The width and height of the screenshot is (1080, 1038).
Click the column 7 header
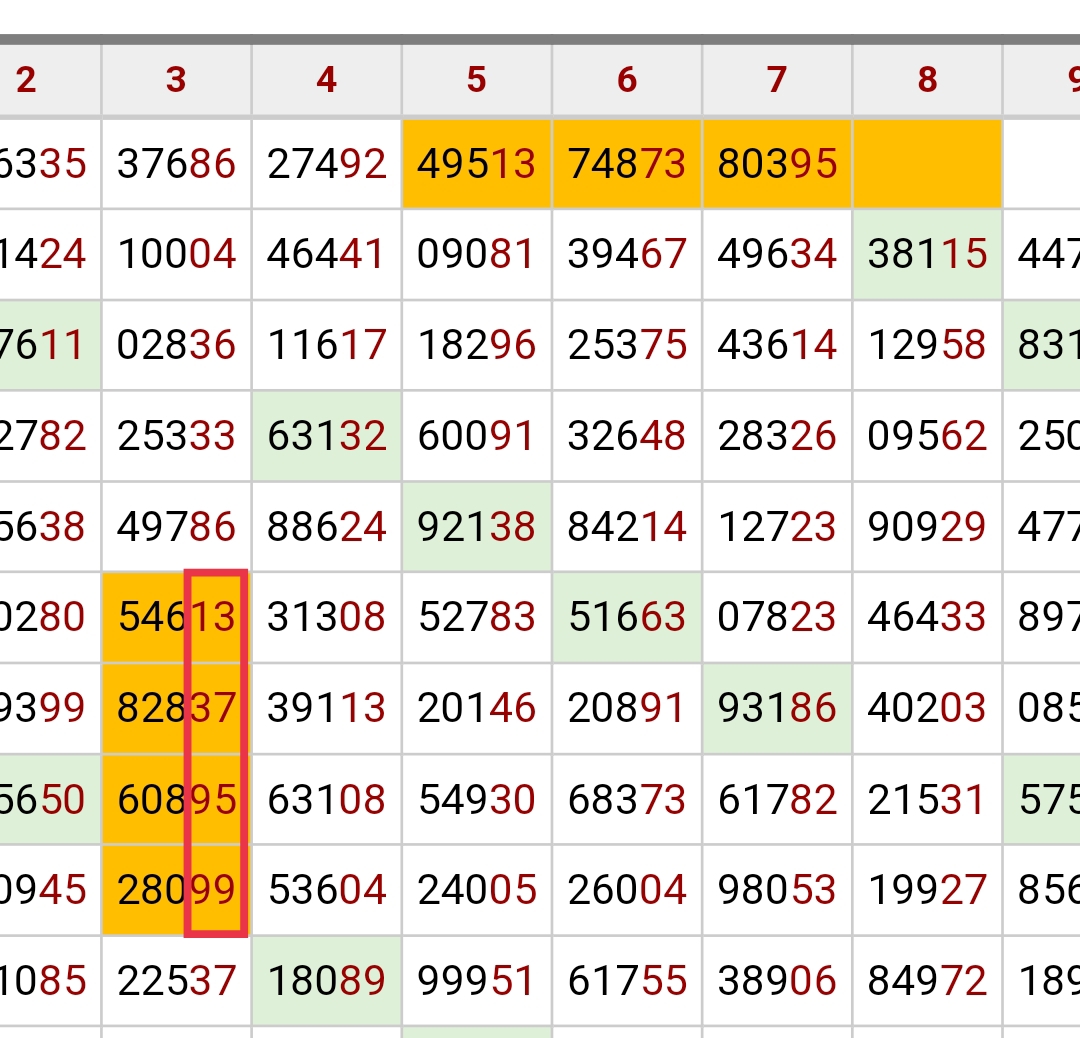777,80
